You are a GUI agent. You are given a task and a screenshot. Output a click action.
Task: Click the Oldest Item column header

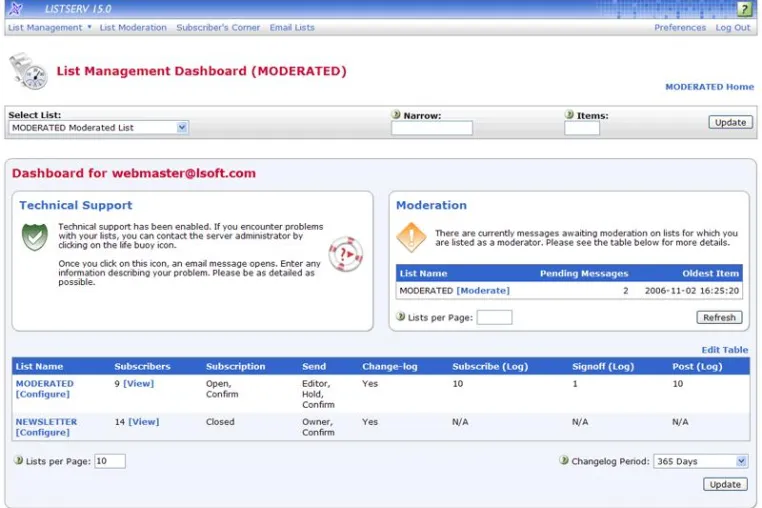pos(710,274)
